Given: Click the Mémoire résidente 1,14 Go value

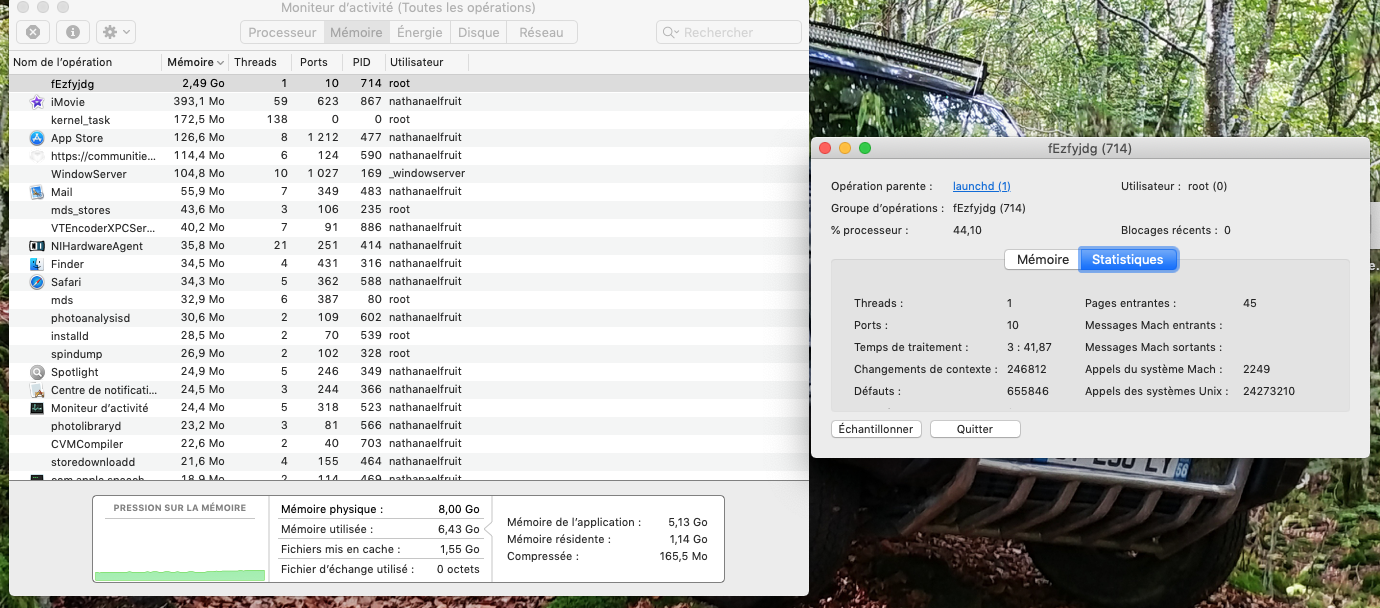Looking at the screenshot, I should pos(688,539).
